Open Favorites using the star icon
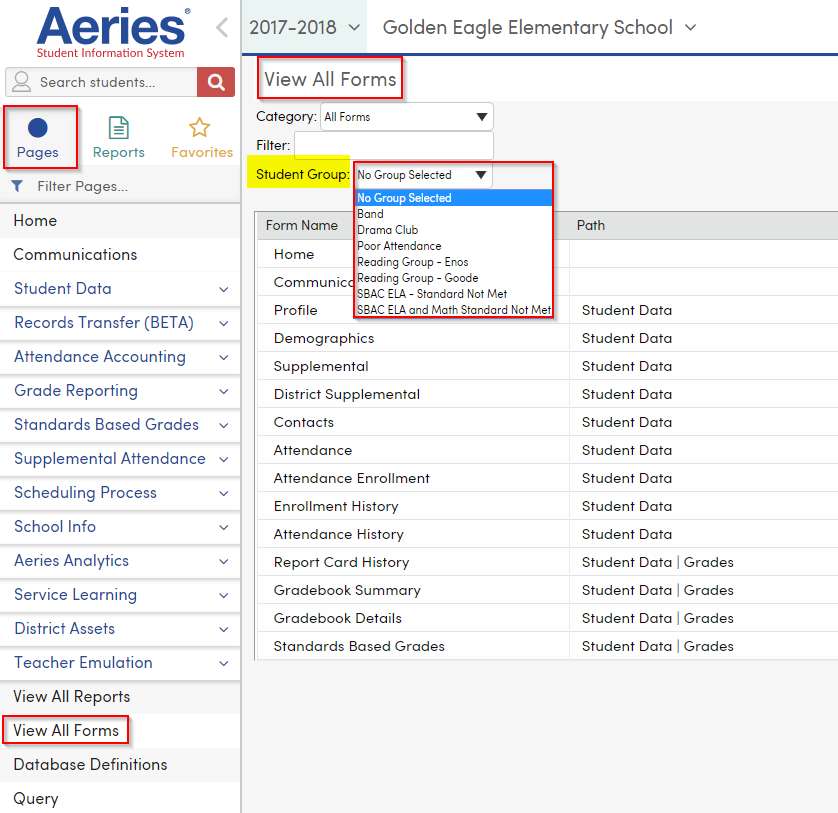This screenshot has height=813, width=838. tap(201, 127)
